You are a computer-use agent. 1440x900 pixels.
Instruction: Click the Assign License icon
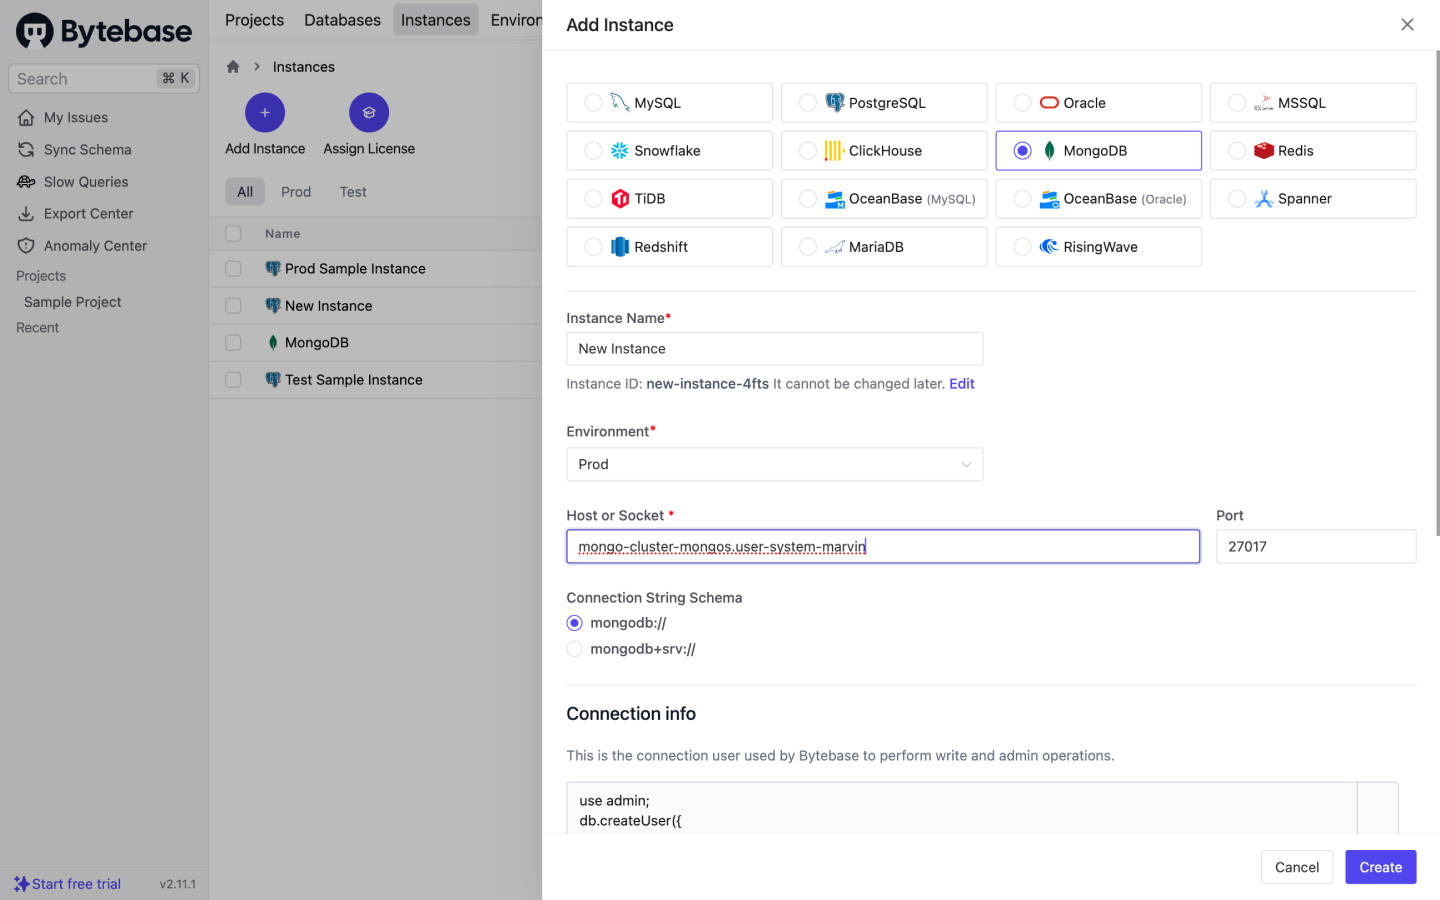point(369,113)
